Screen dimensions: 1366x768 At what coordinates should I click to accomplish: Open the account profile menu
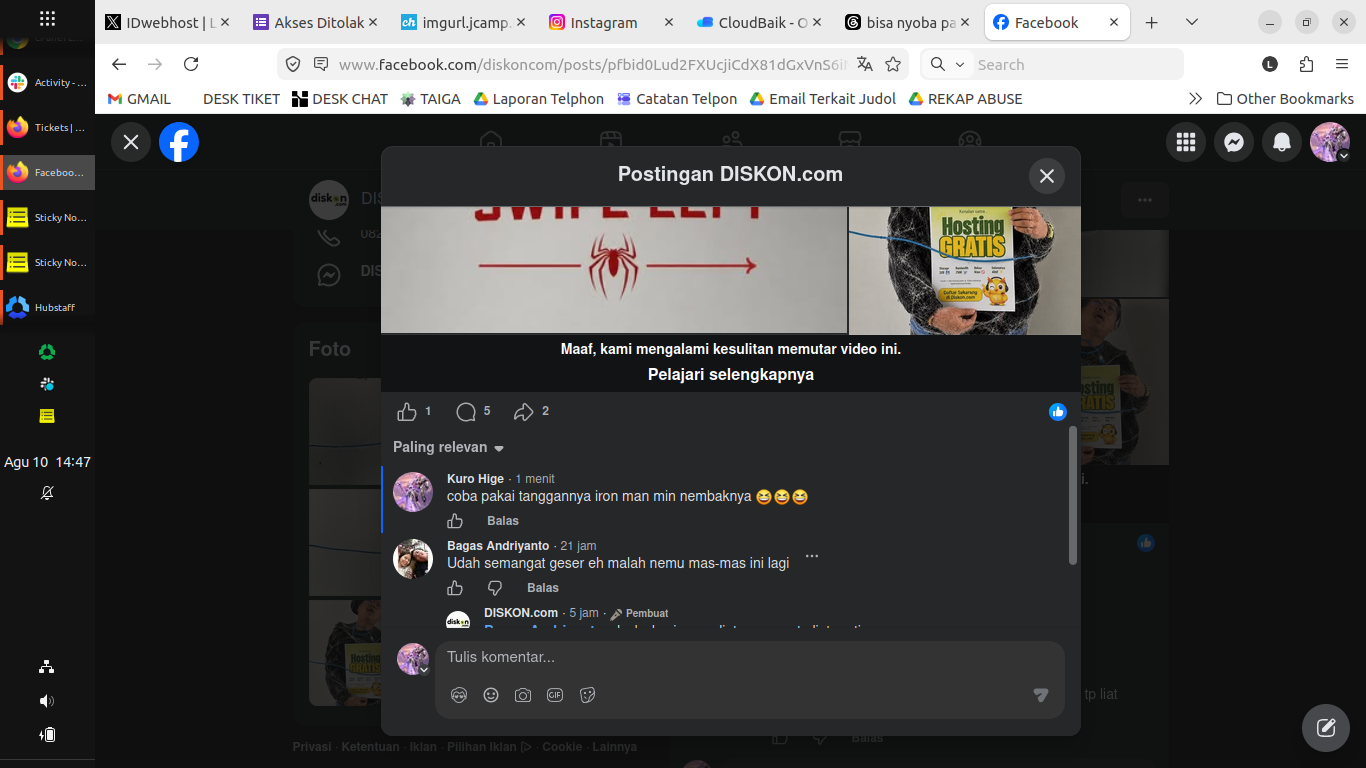click(1330, 142)
